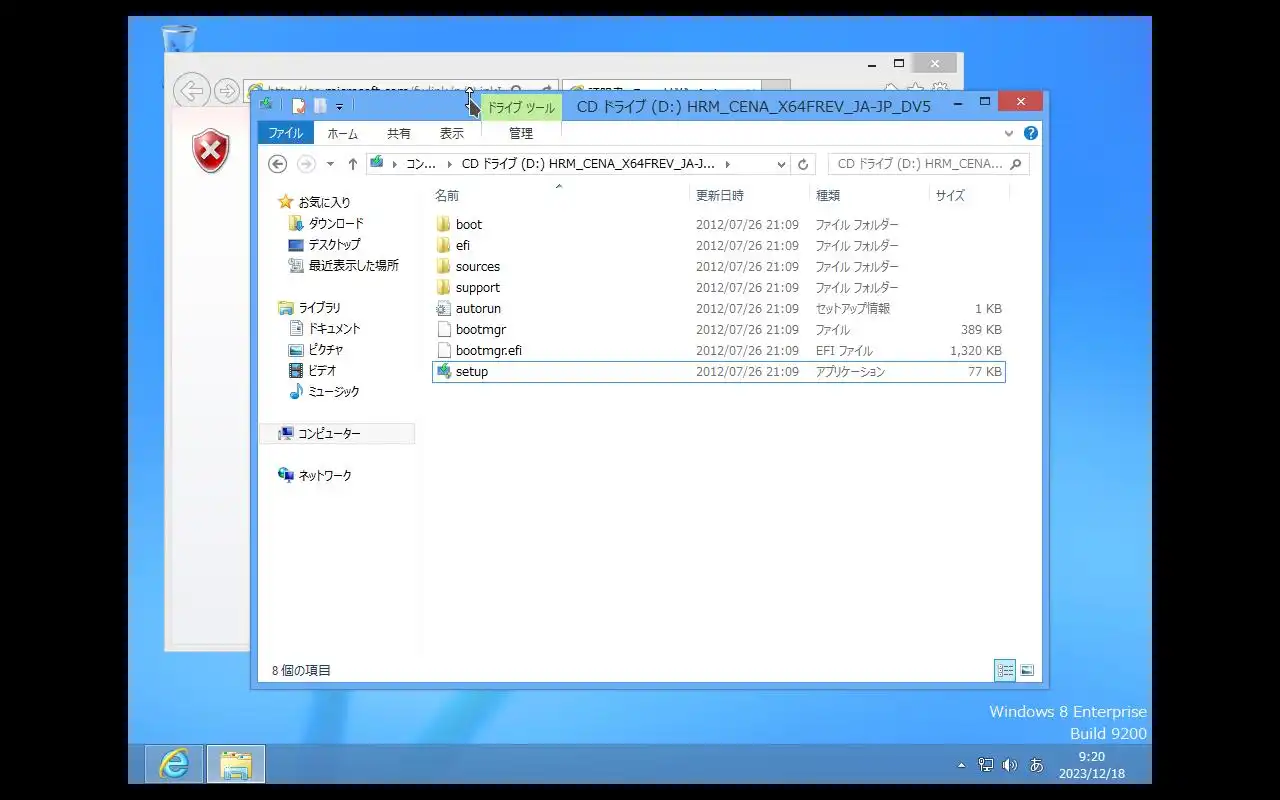Open Explorer help via the question mark
Viewport: 1280px width, 800px height.
click(1031, 133)
